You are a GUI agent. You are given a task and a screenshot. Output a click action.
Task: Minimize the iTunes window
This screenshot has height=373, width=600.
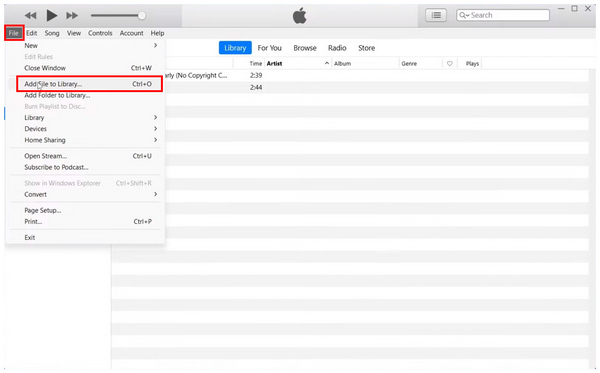(561, 8)
